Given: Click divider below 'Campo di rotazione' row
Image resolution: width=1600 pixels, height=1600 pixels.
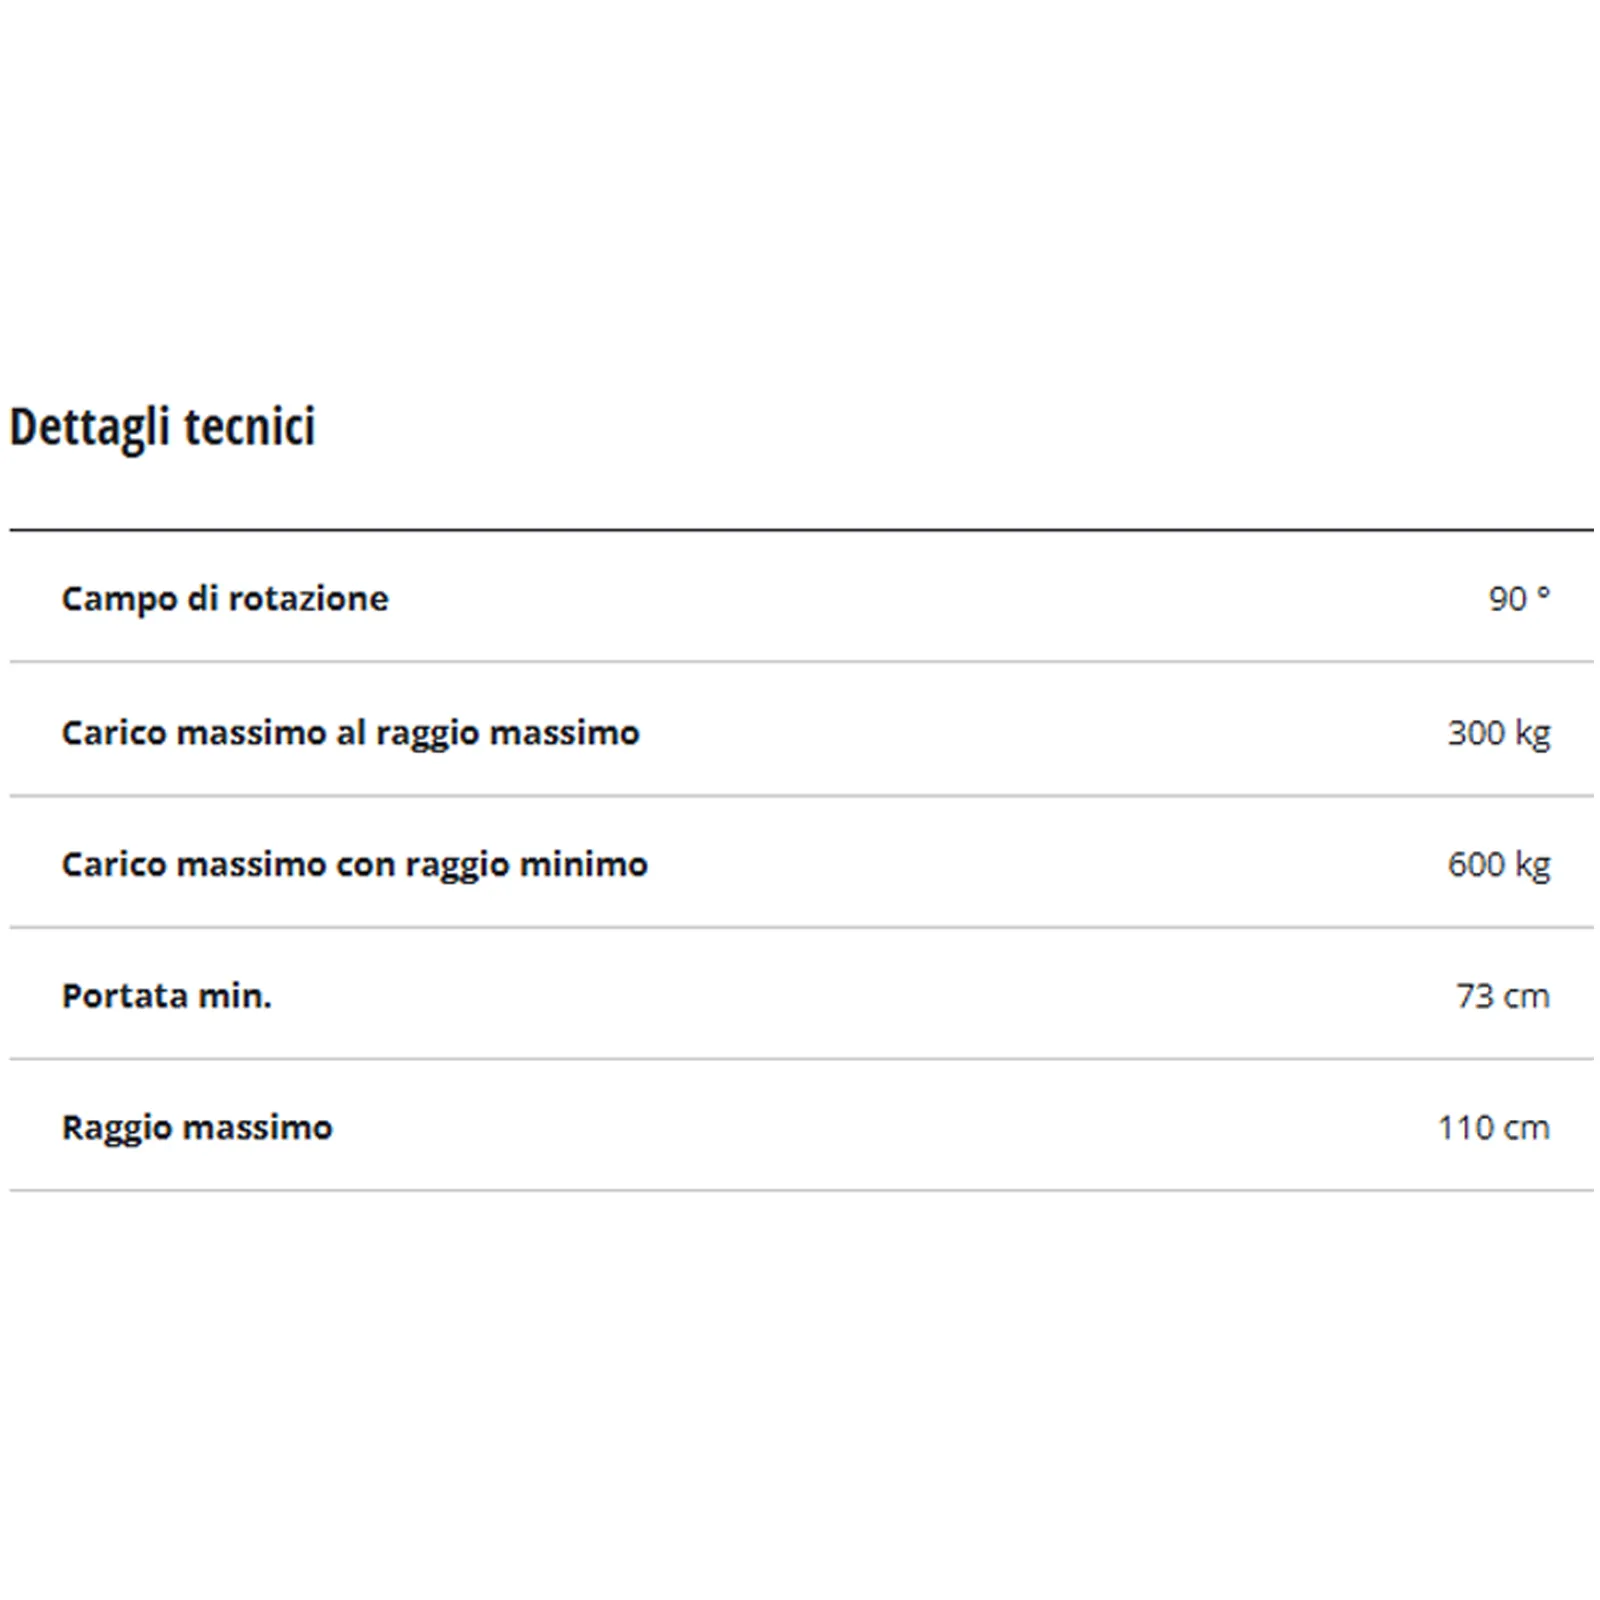Looking at the screenshot, I should pos(800,661).
